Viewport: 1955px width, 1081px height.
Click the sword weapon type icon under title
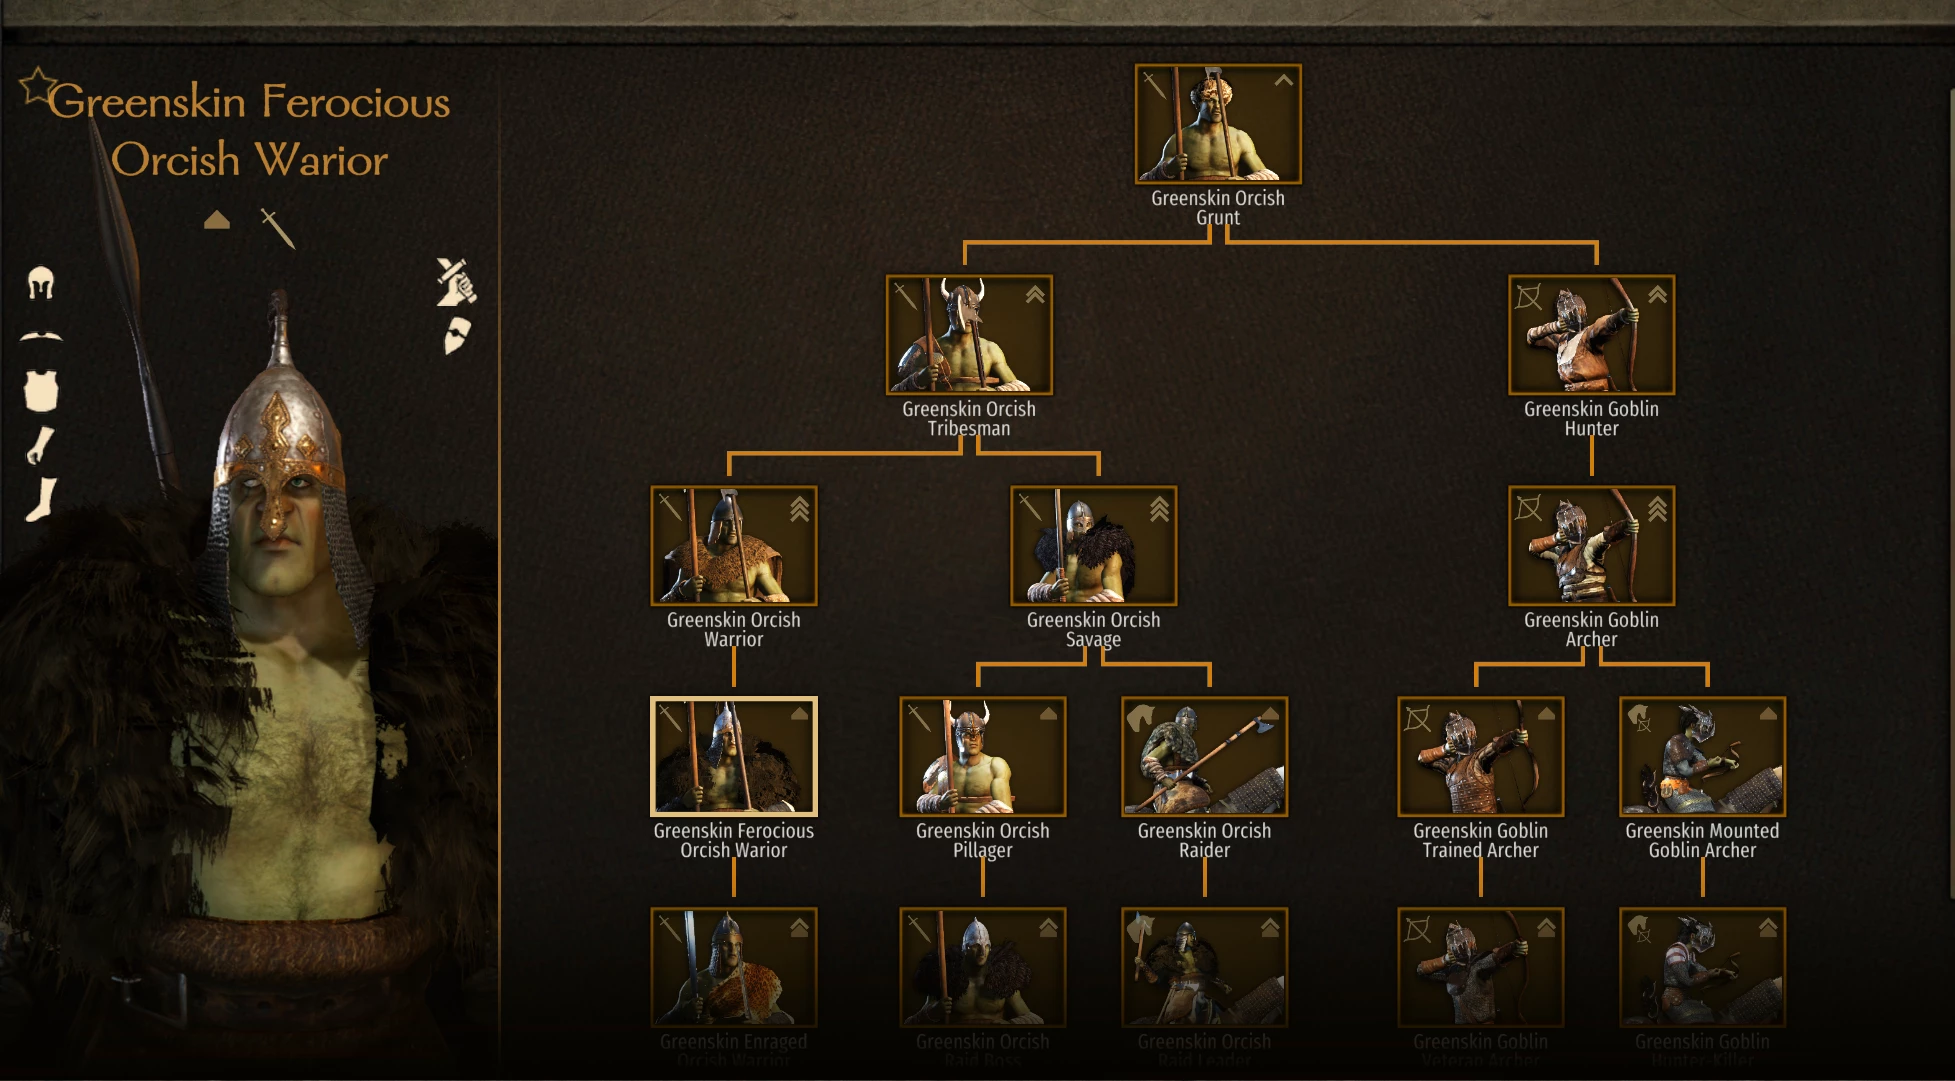(278, 229)
